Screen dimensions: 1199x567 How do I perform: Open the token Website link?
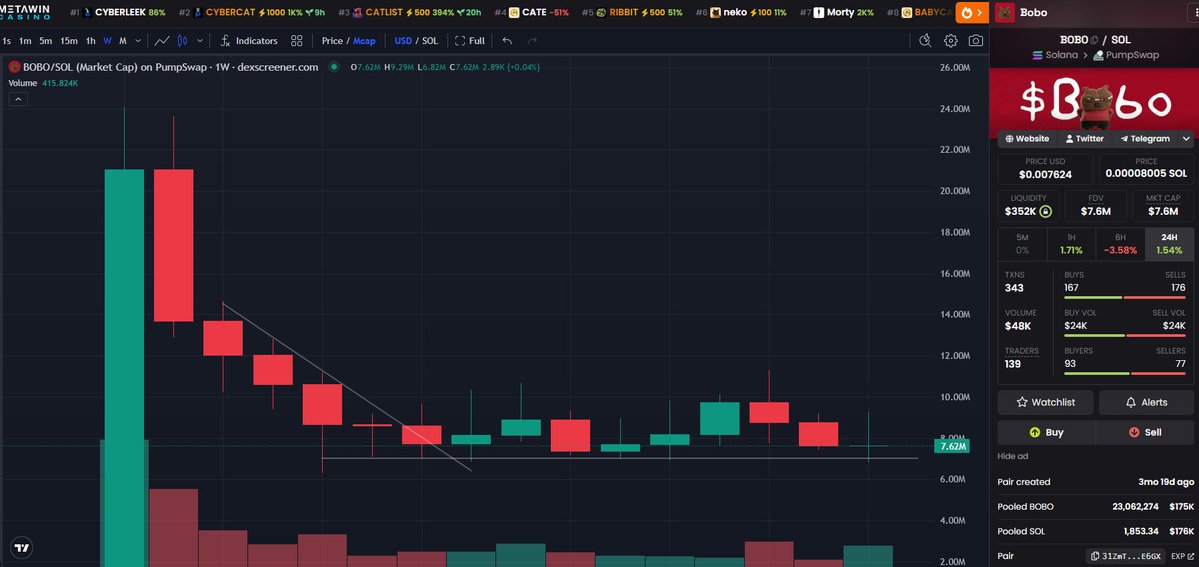[1027, 138]
